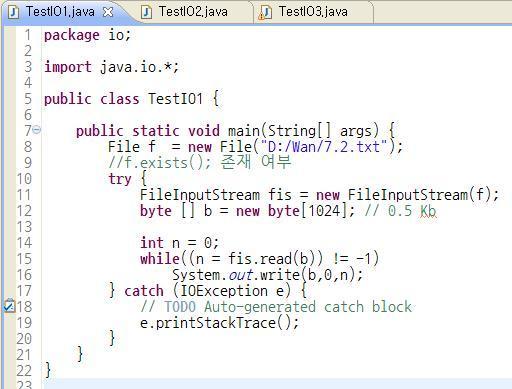This screenshot has height=389, width=512.
Task: Click 'File f' declaration on line 8
Action: coord(132,147)
